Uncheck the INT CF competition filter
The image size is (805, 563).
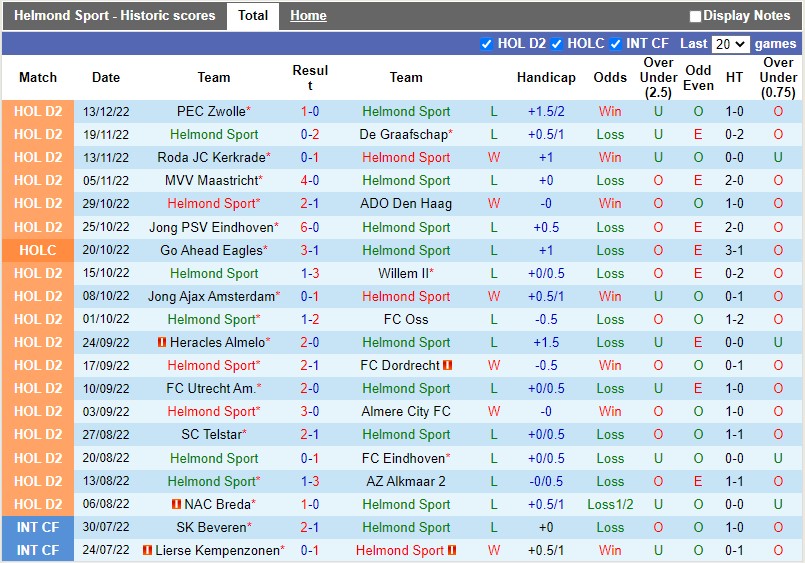click(x=615, y=44)
